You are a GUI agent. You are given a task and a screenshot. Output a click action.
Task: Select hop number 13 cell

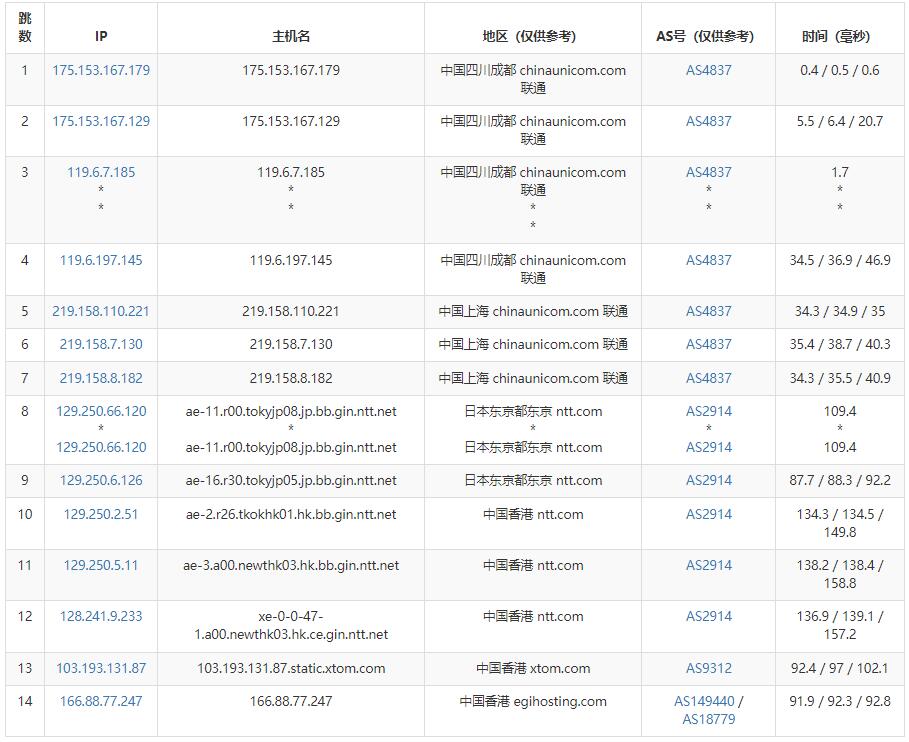[x=25, y=668]
